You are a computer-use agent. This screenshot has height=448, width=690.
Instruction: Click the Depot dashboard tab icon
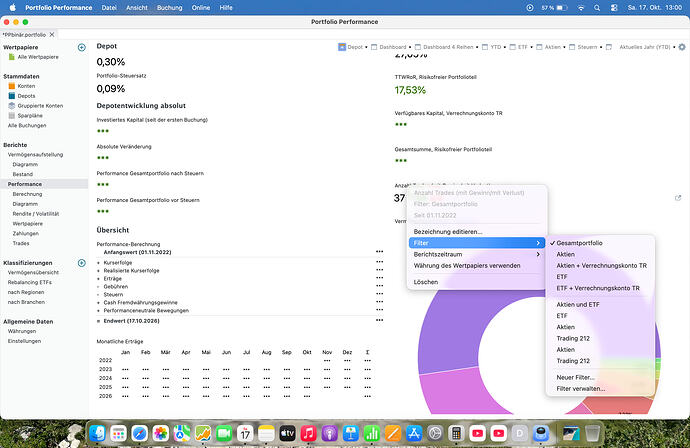click(x=342, y=47)
